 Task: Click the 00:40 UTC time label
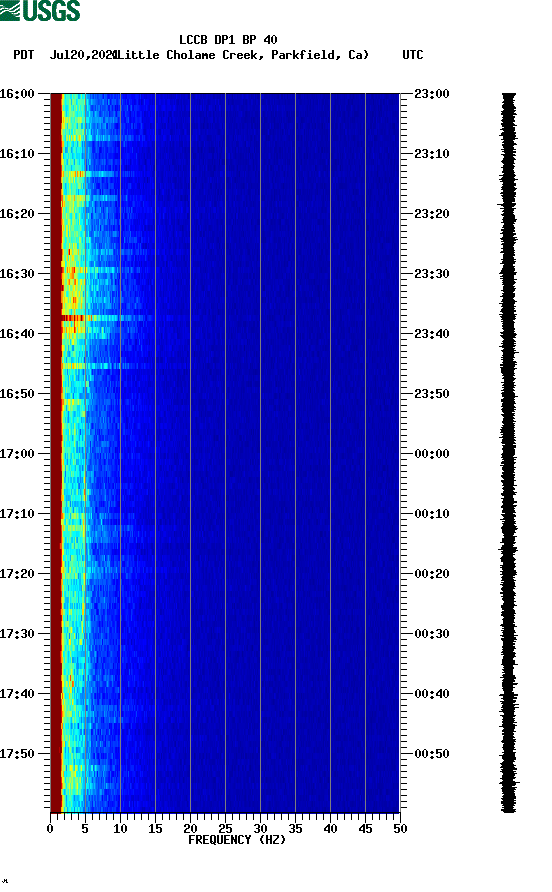(x=432, y=693)
